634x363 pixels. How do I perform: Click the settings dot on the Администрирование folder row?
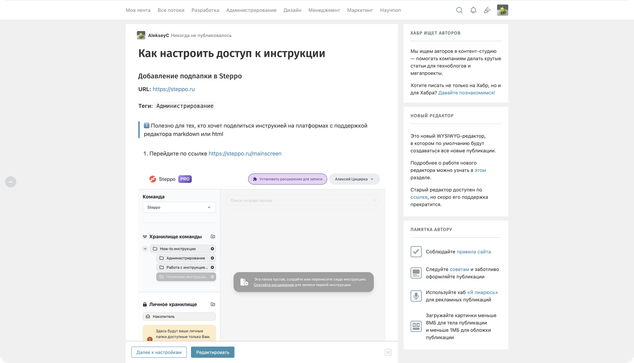click(212, 258)
